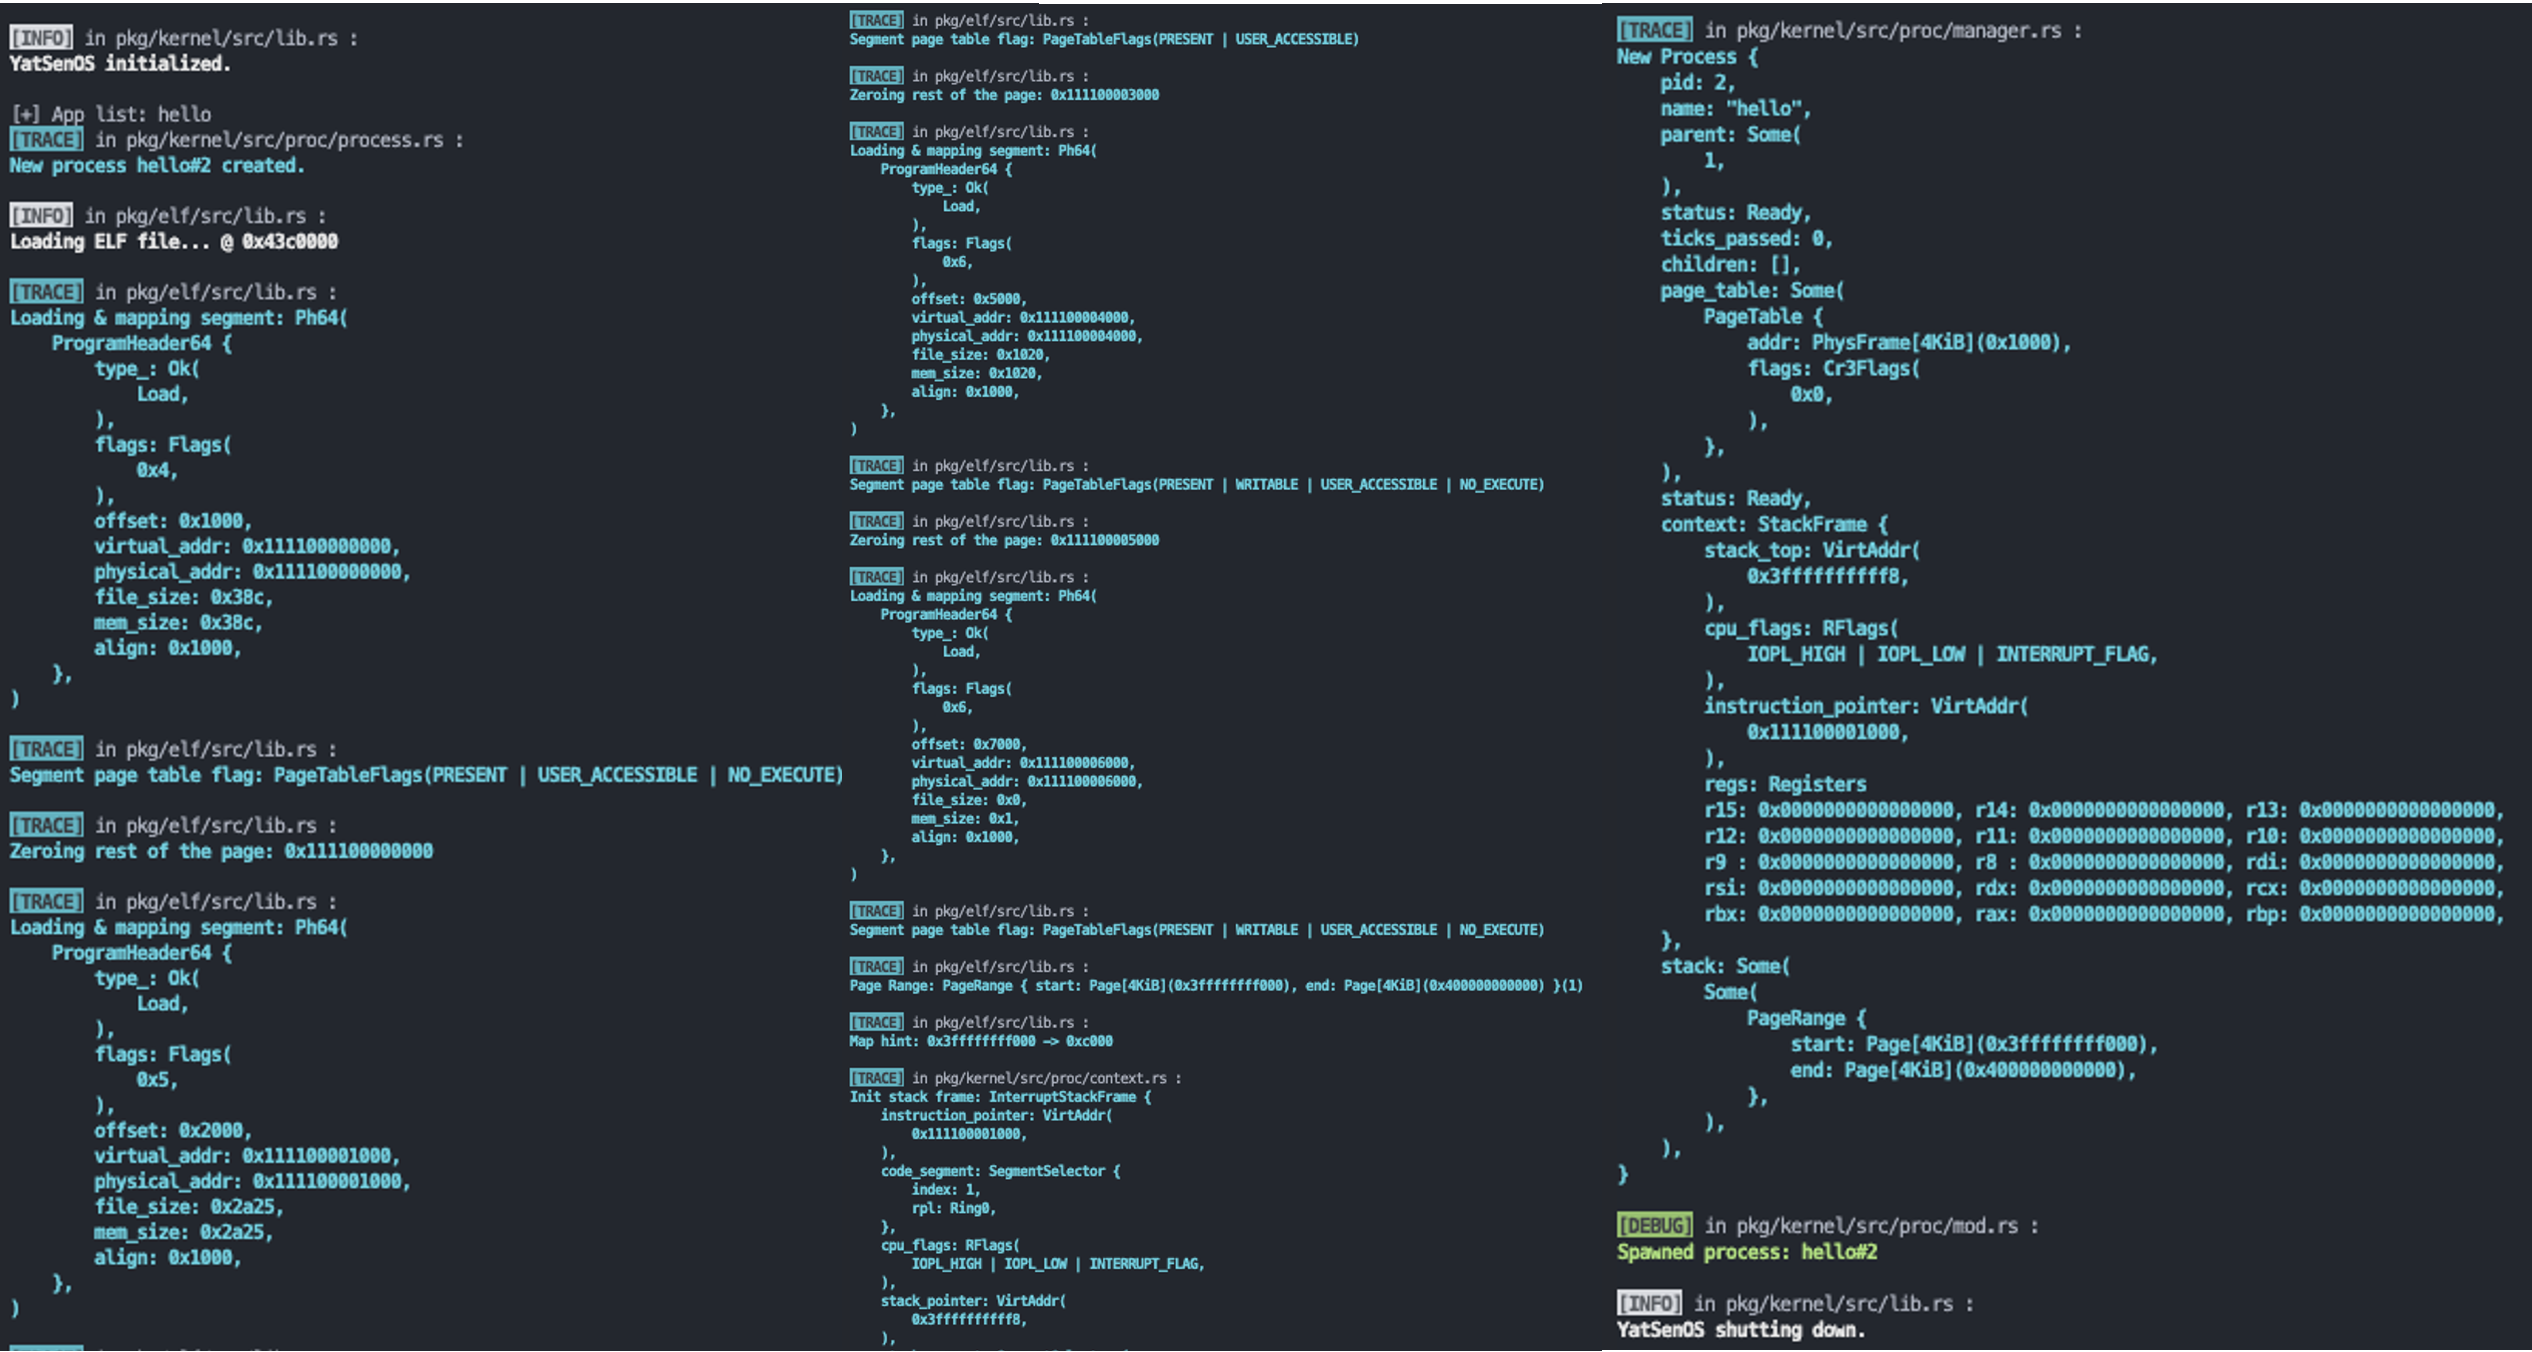Click the flags value '0x4,'
Viewport: 2532px width, 1352px height.
157,470
